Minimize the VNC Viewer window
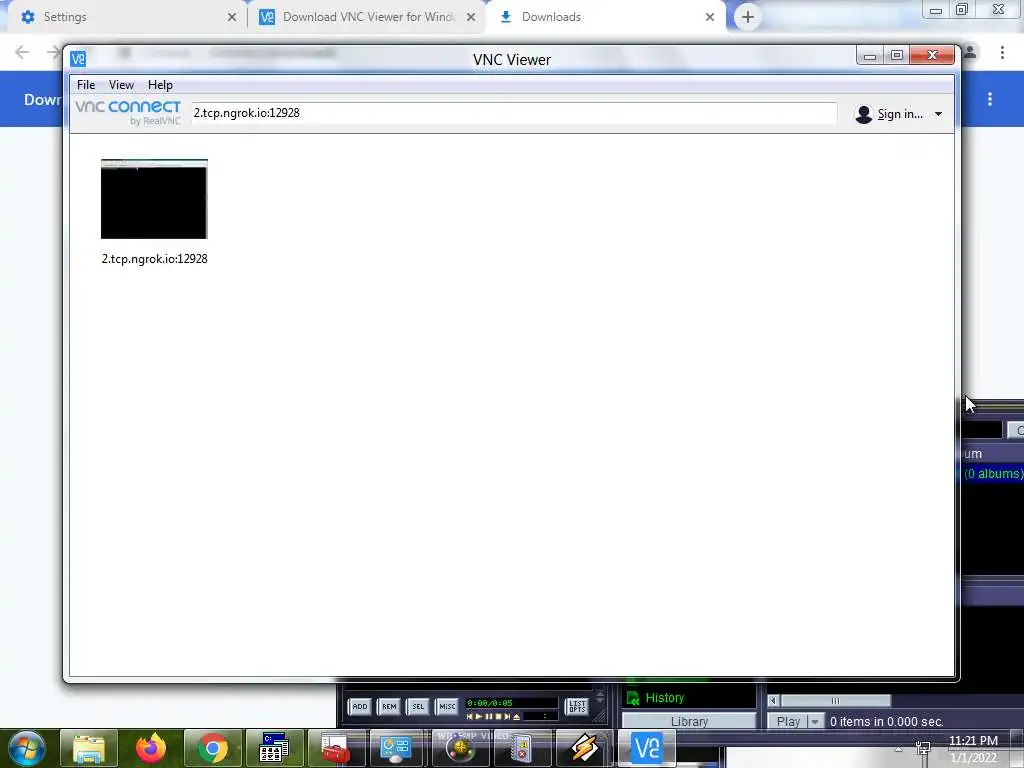1024x768 pixels. coord(870,56)
